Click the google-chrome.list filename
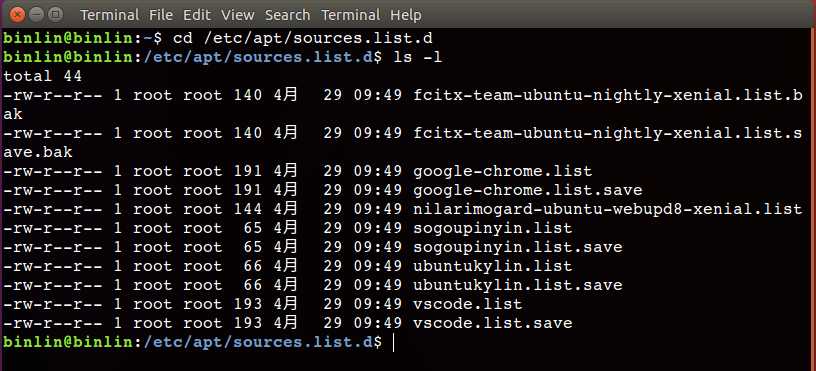The width and height of the screenshot is (816, 371). [x=503, y=171]
